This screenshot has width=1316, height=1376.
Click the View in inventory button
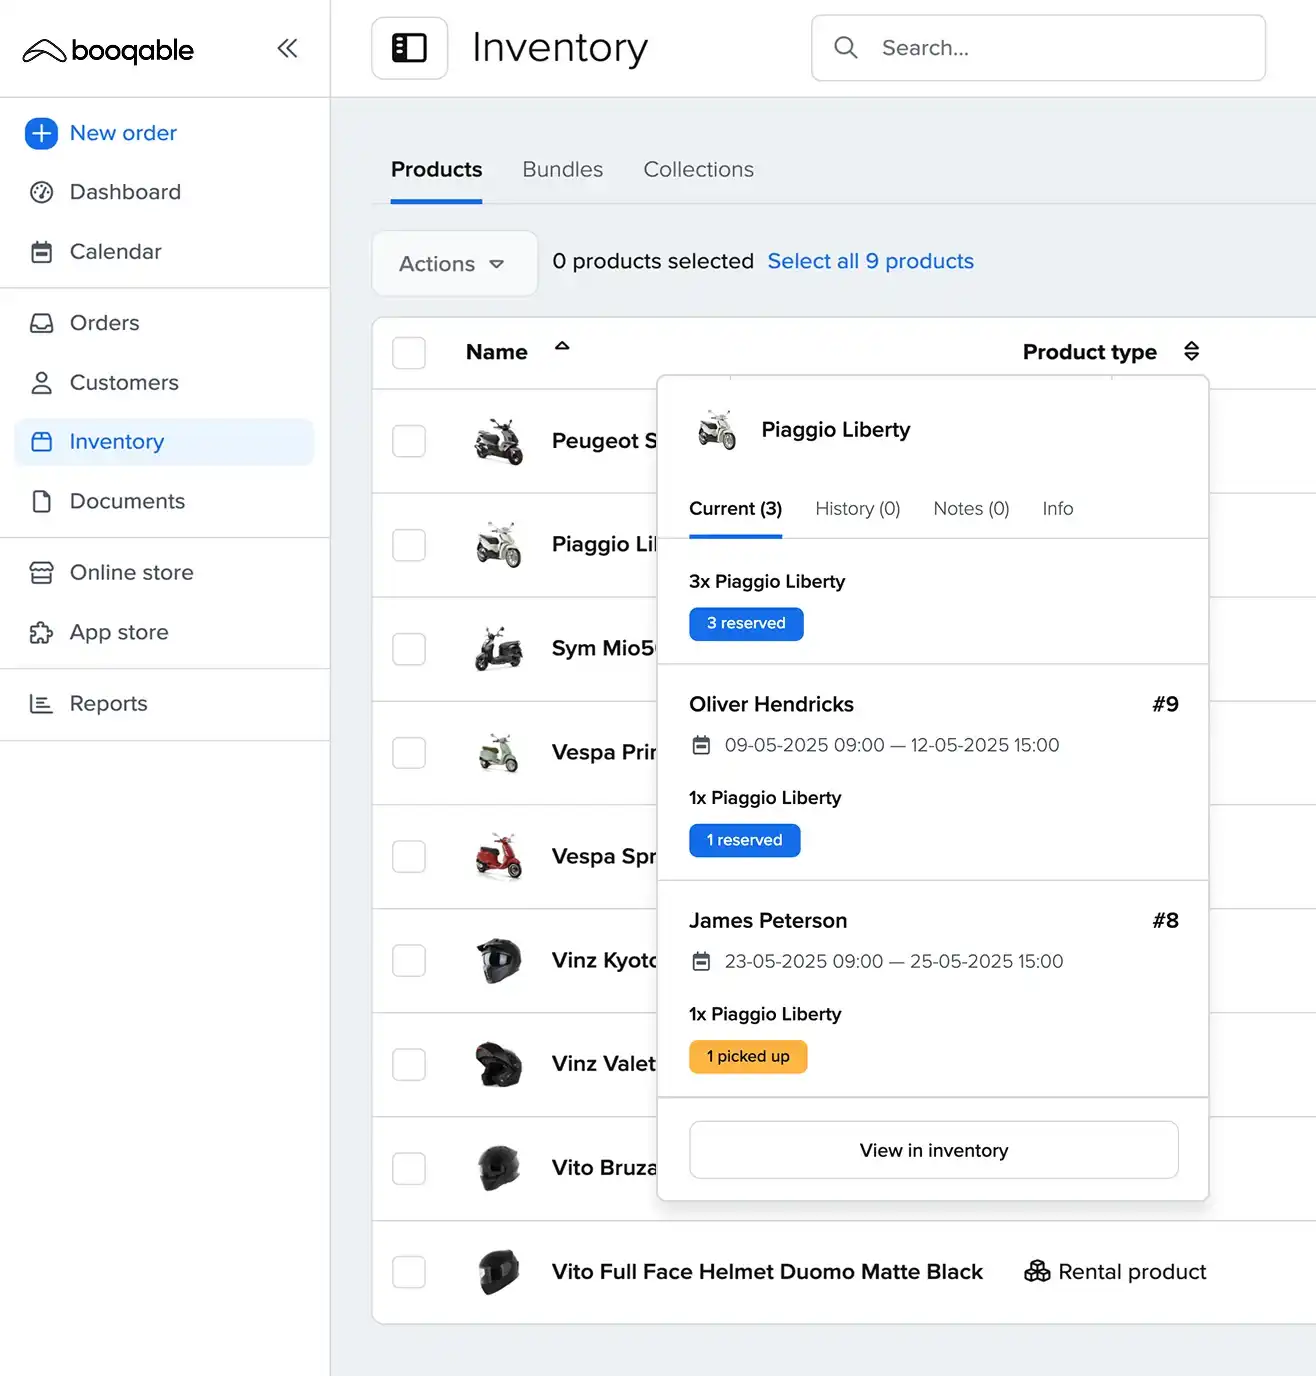933,1150
